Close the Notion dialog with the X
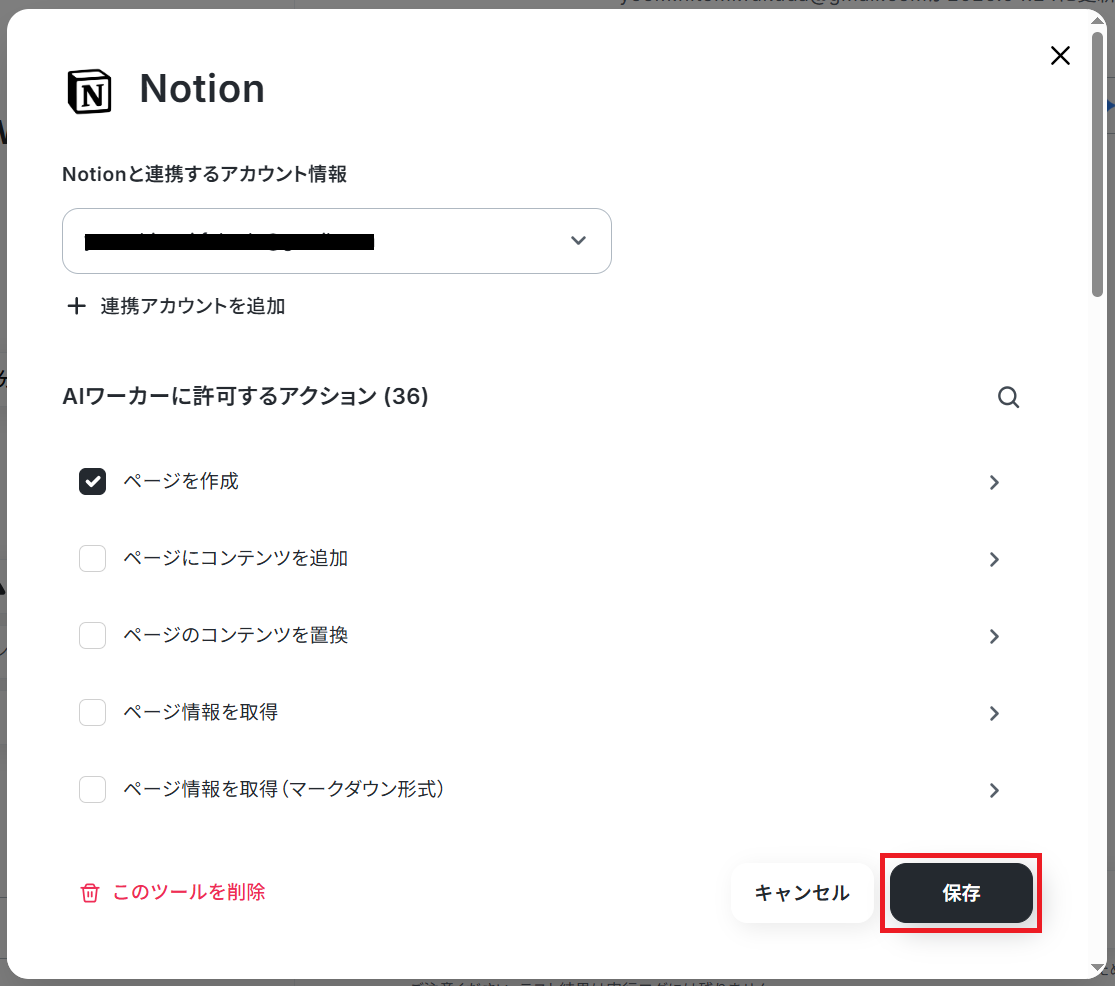1115x986 pixels. (x=1060, y=55)
